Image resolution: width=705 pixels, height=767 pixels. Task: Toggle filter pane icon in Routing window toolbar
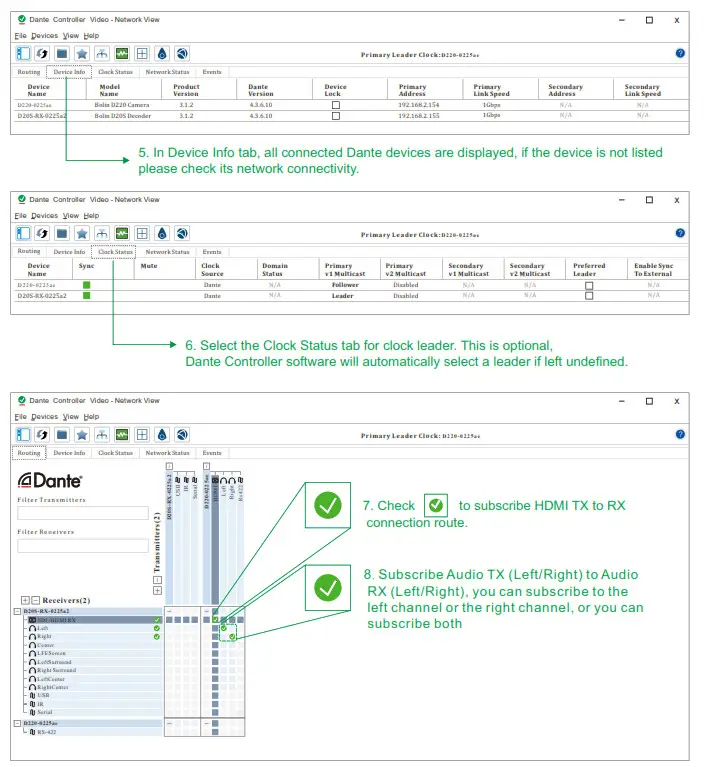23,434
